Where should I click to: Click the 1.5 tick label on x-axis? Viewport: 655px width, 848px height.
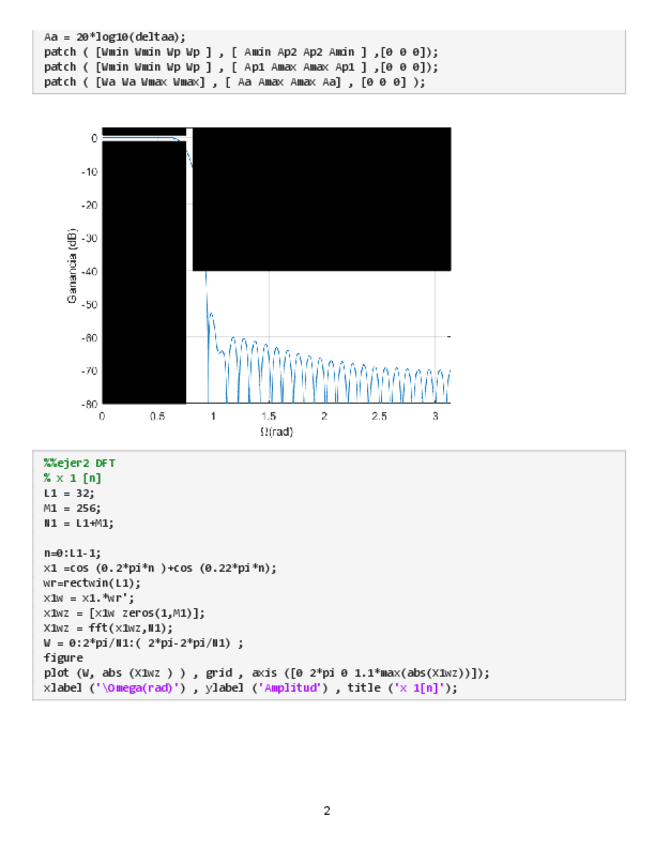(268, 416)
